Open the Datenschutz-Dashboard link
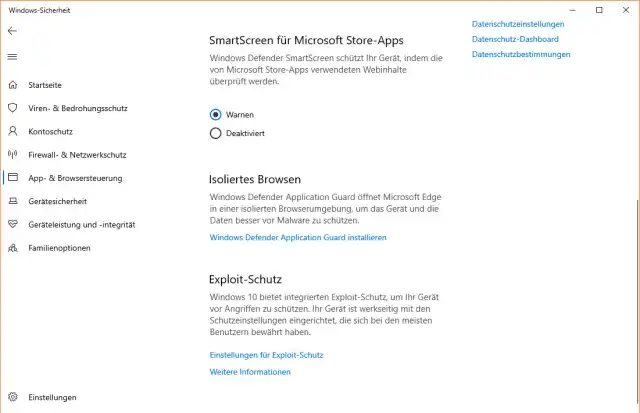 coord(514,39)
